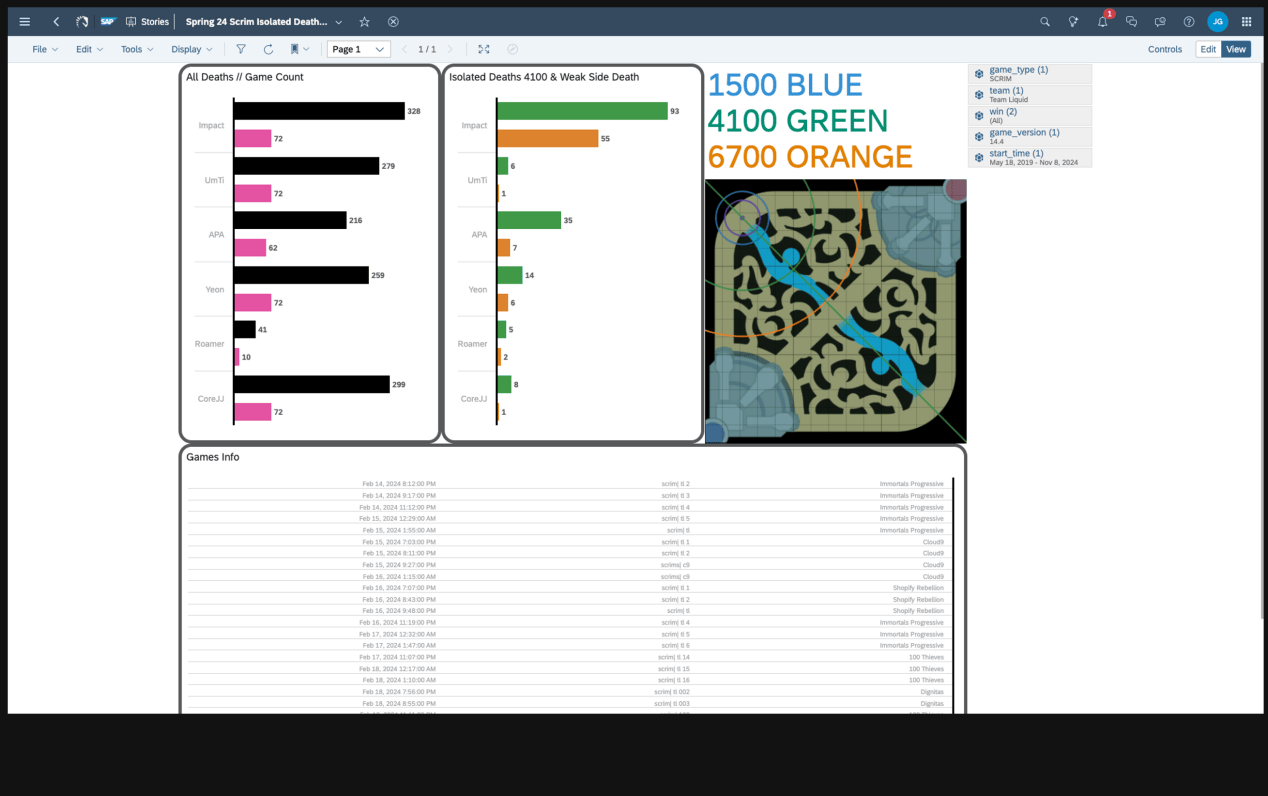
Task: Open the help question mark icon
Action: click(x=1188, y=21)
